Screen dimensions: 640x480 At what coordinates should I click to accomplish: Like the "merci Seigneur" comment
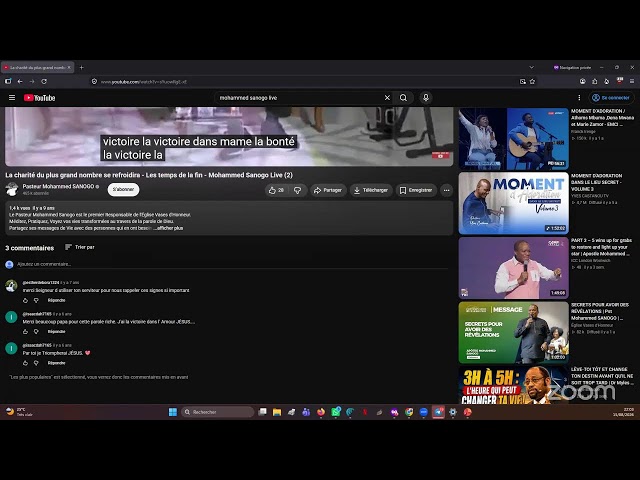click(x=25, y=300)
